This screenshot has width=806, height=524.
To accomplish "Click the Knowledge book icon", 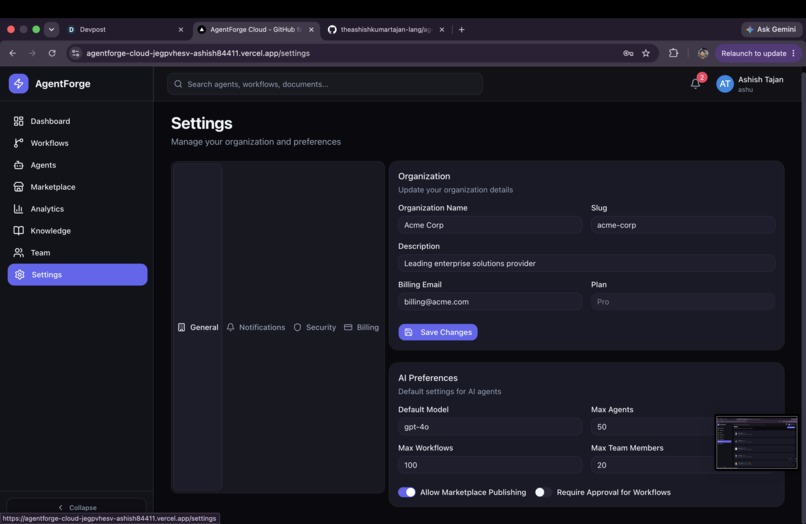I will 19,231.
